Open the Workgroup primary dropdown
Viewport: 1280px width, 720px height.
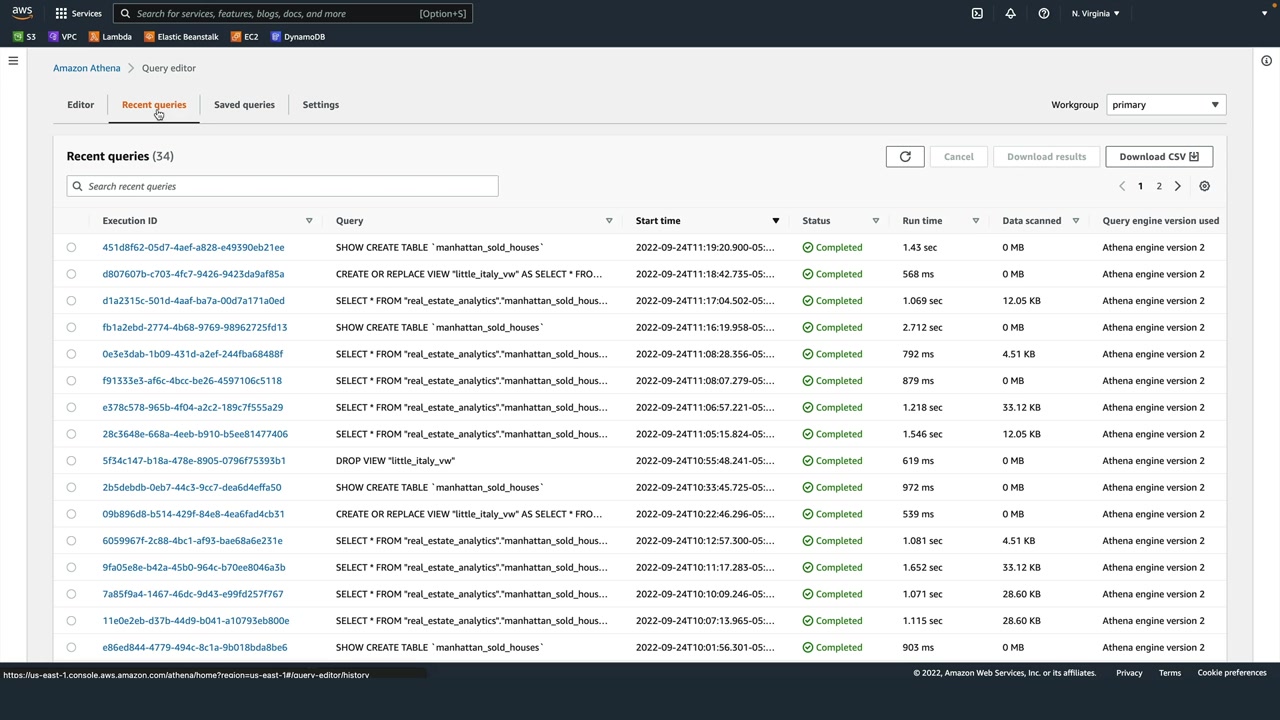tap(1165, 105)
